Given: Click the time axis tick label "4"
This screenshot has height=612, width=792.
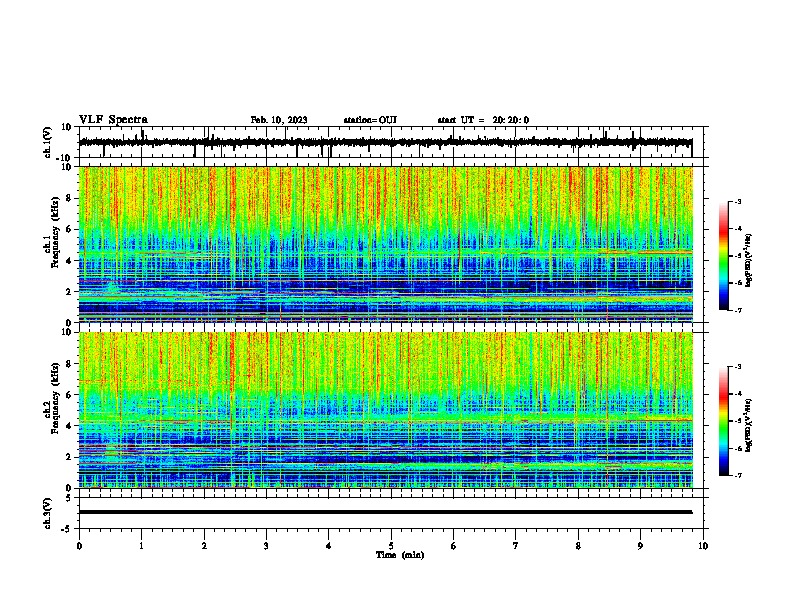Looking at the screenshot, I should pos(329,546).
